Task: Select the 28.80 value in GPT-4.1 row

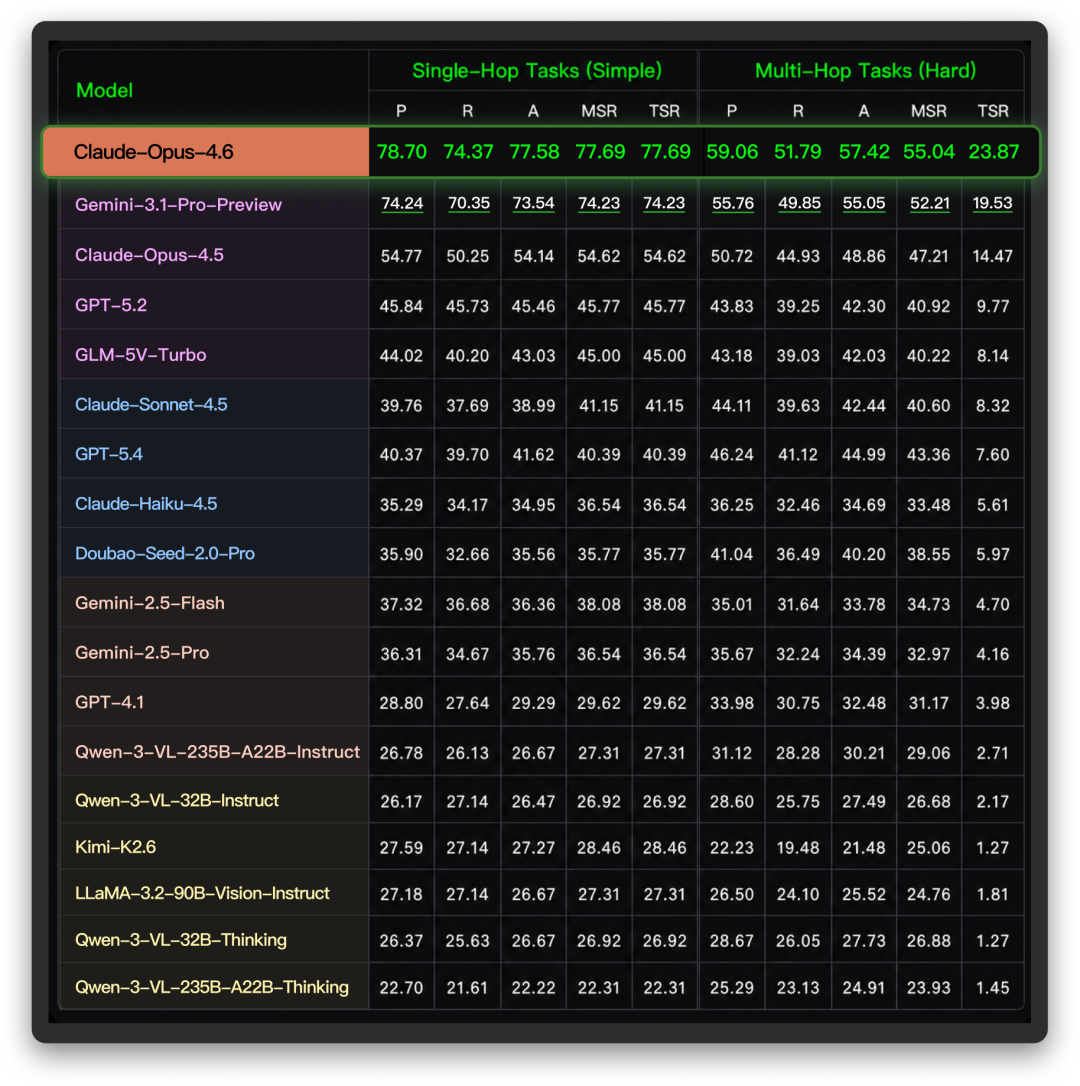Action: click(x=401, y=704)
